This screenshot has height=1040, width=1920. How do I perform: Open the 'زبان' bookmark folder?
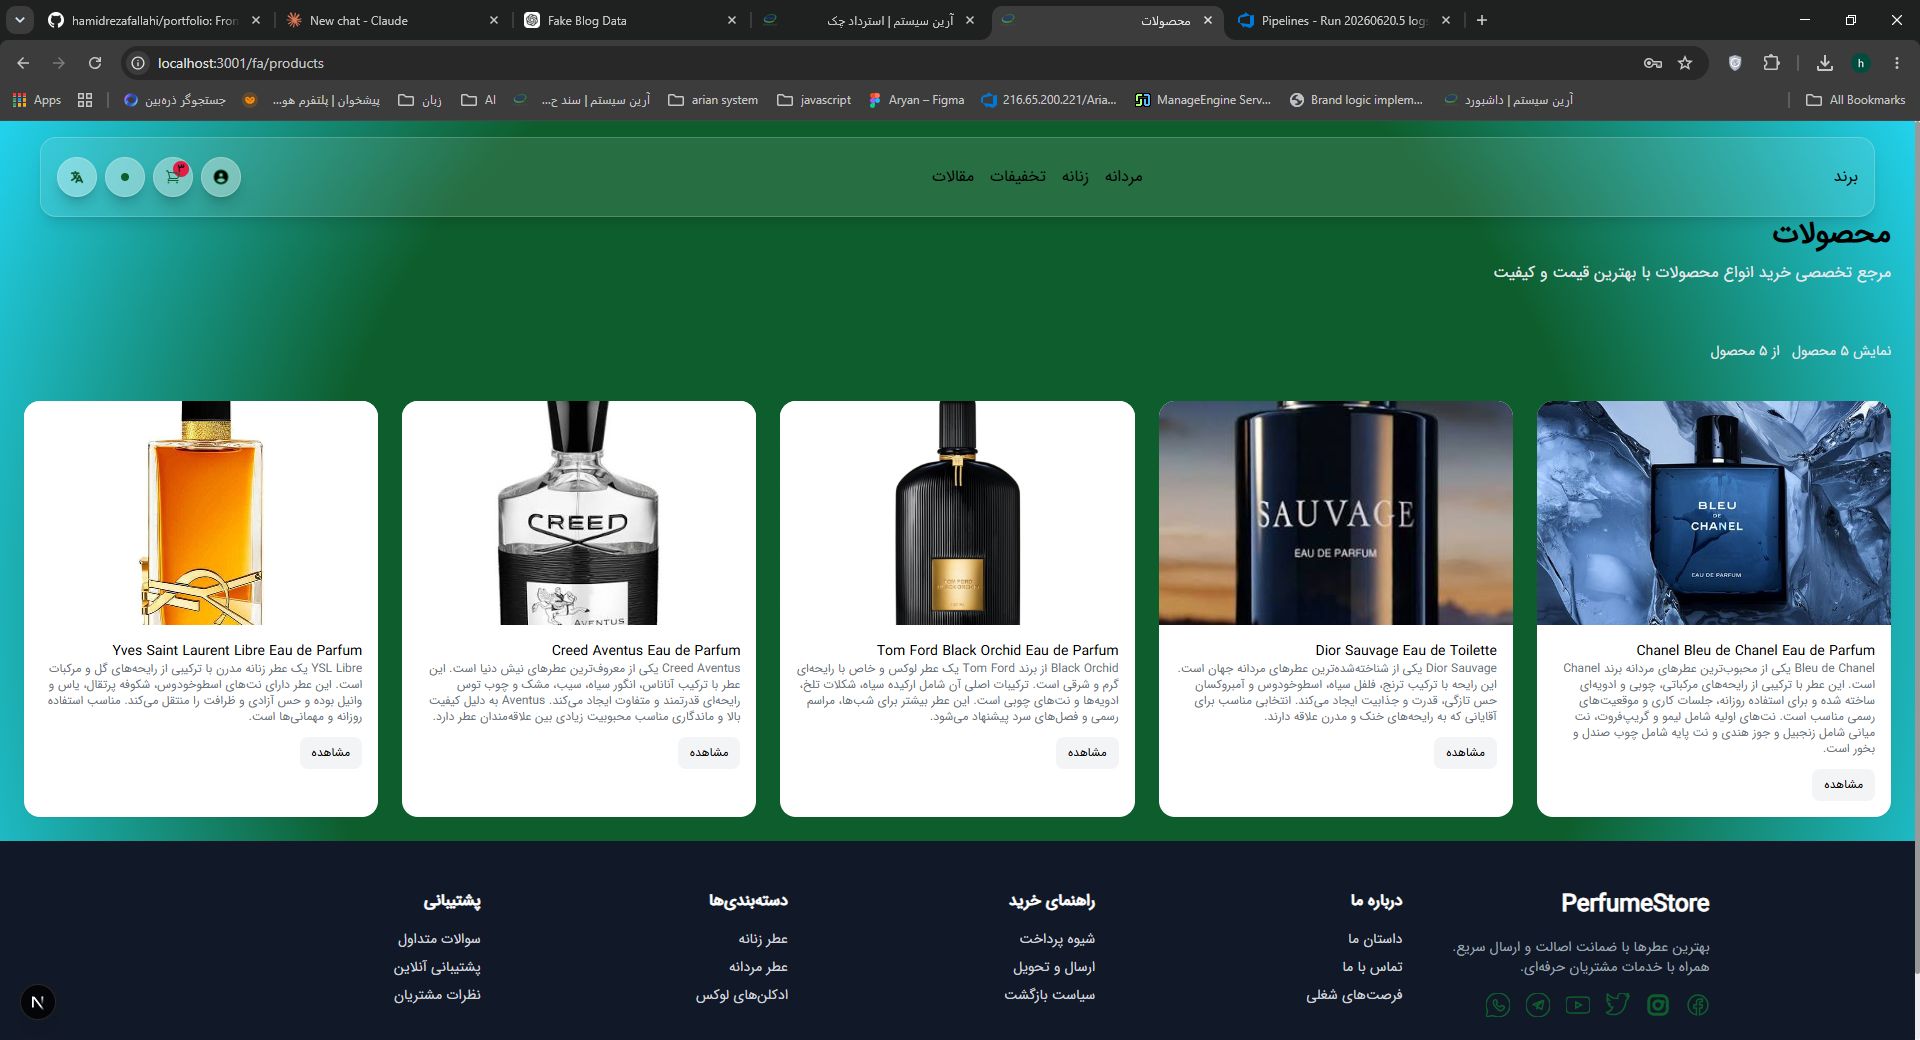coord(420,100)
